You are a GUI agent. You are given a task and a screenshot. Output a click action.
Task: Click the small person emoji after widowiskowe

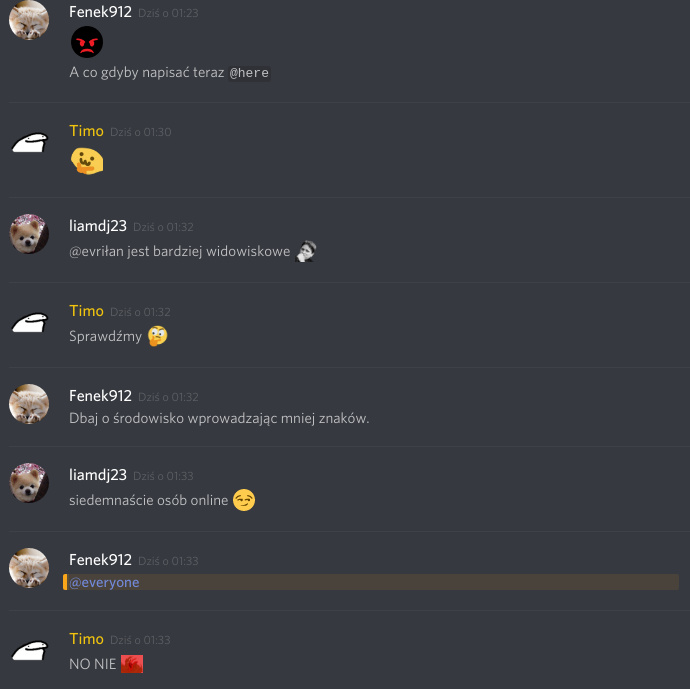point(306,251)
